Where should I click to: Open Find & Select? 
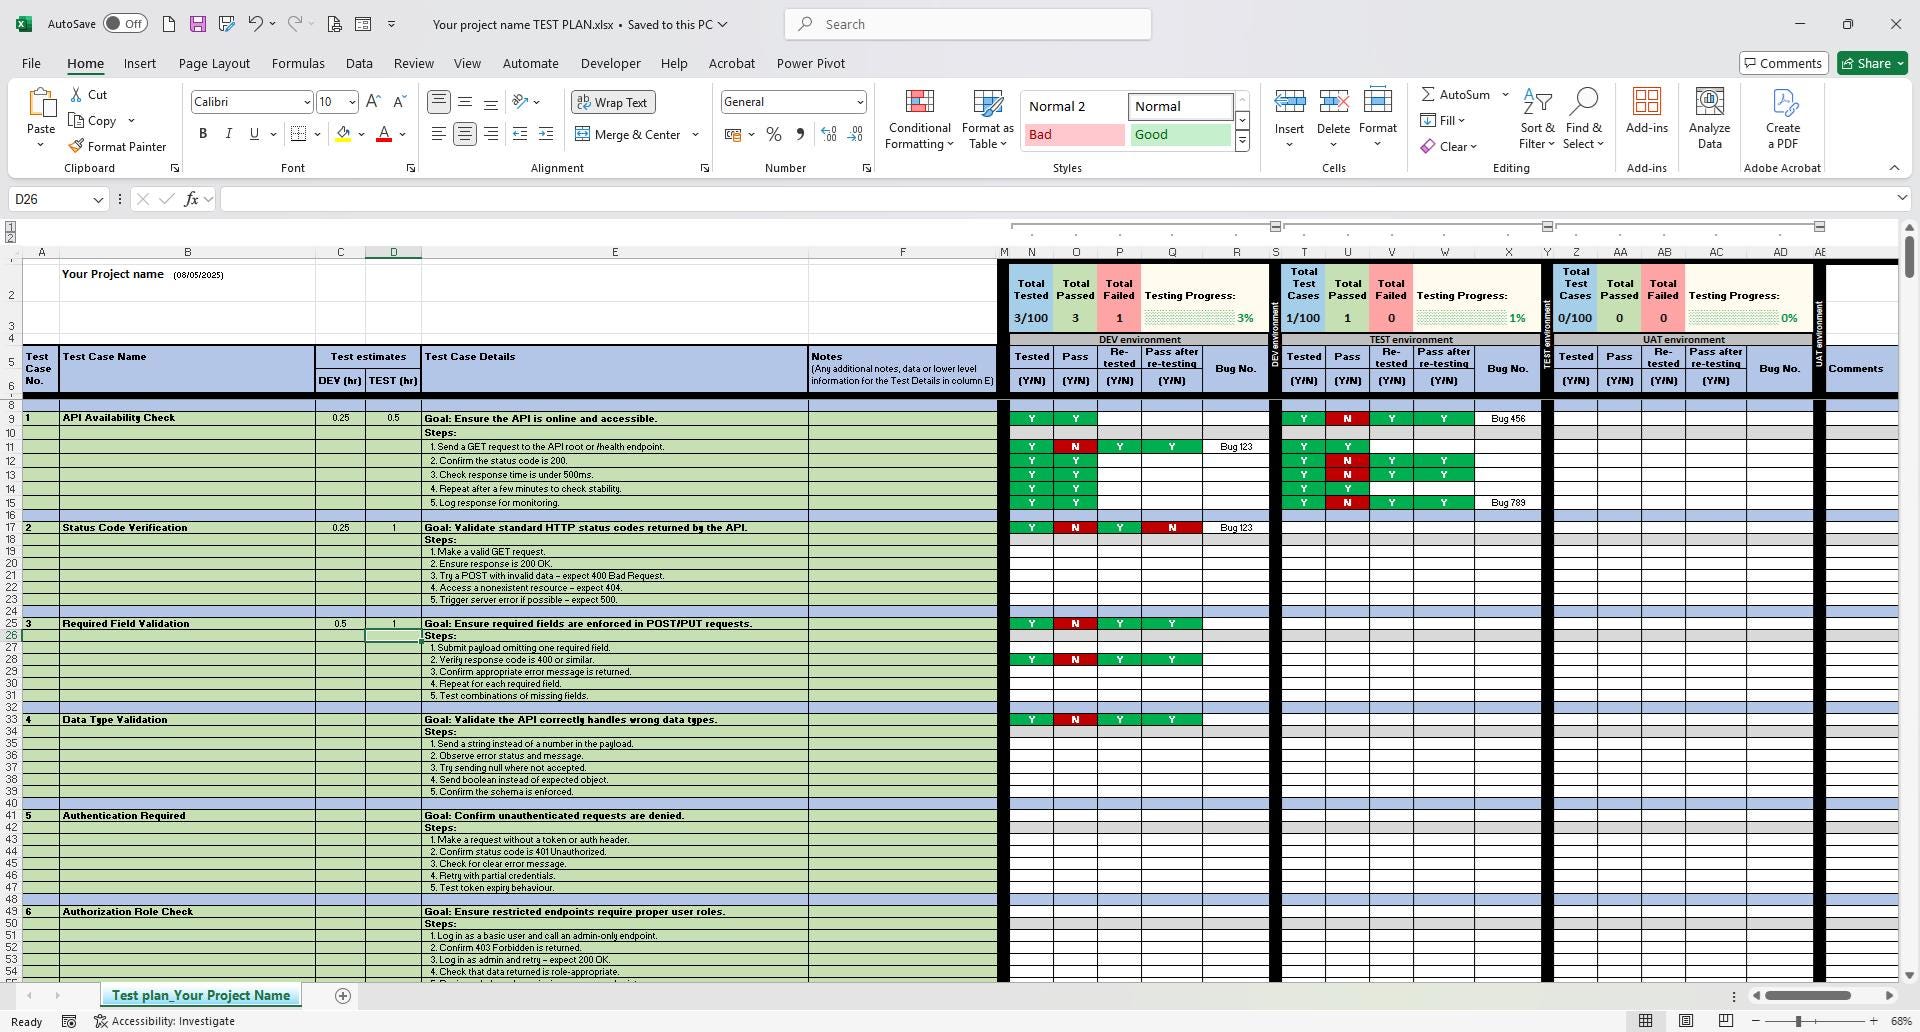coord(1583,120)
